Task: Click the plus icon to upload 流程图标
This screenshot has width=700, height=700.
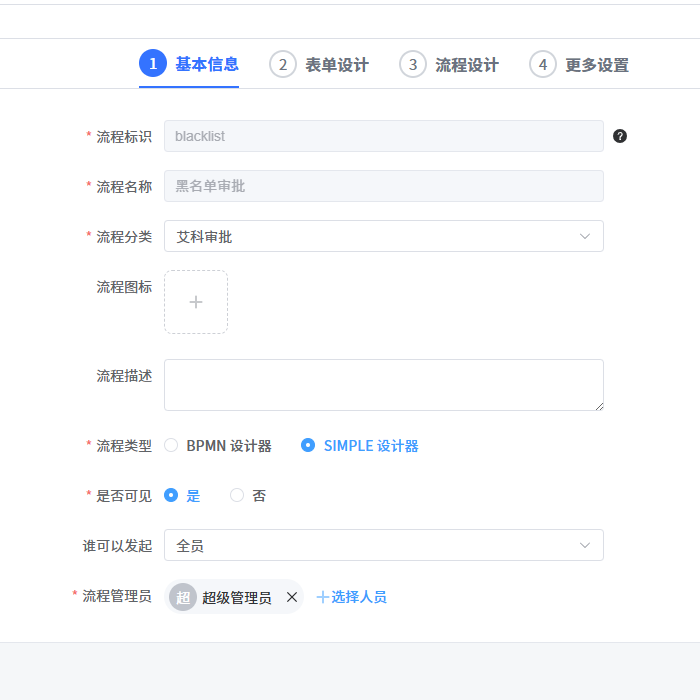Action: tap(196, 302)
